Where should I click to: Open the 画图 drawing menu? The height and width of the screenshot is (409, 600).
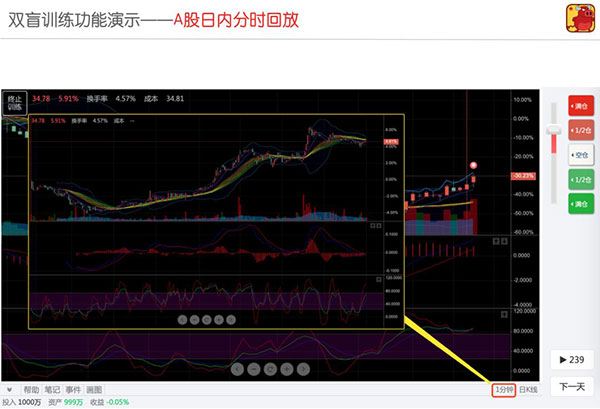95,390
